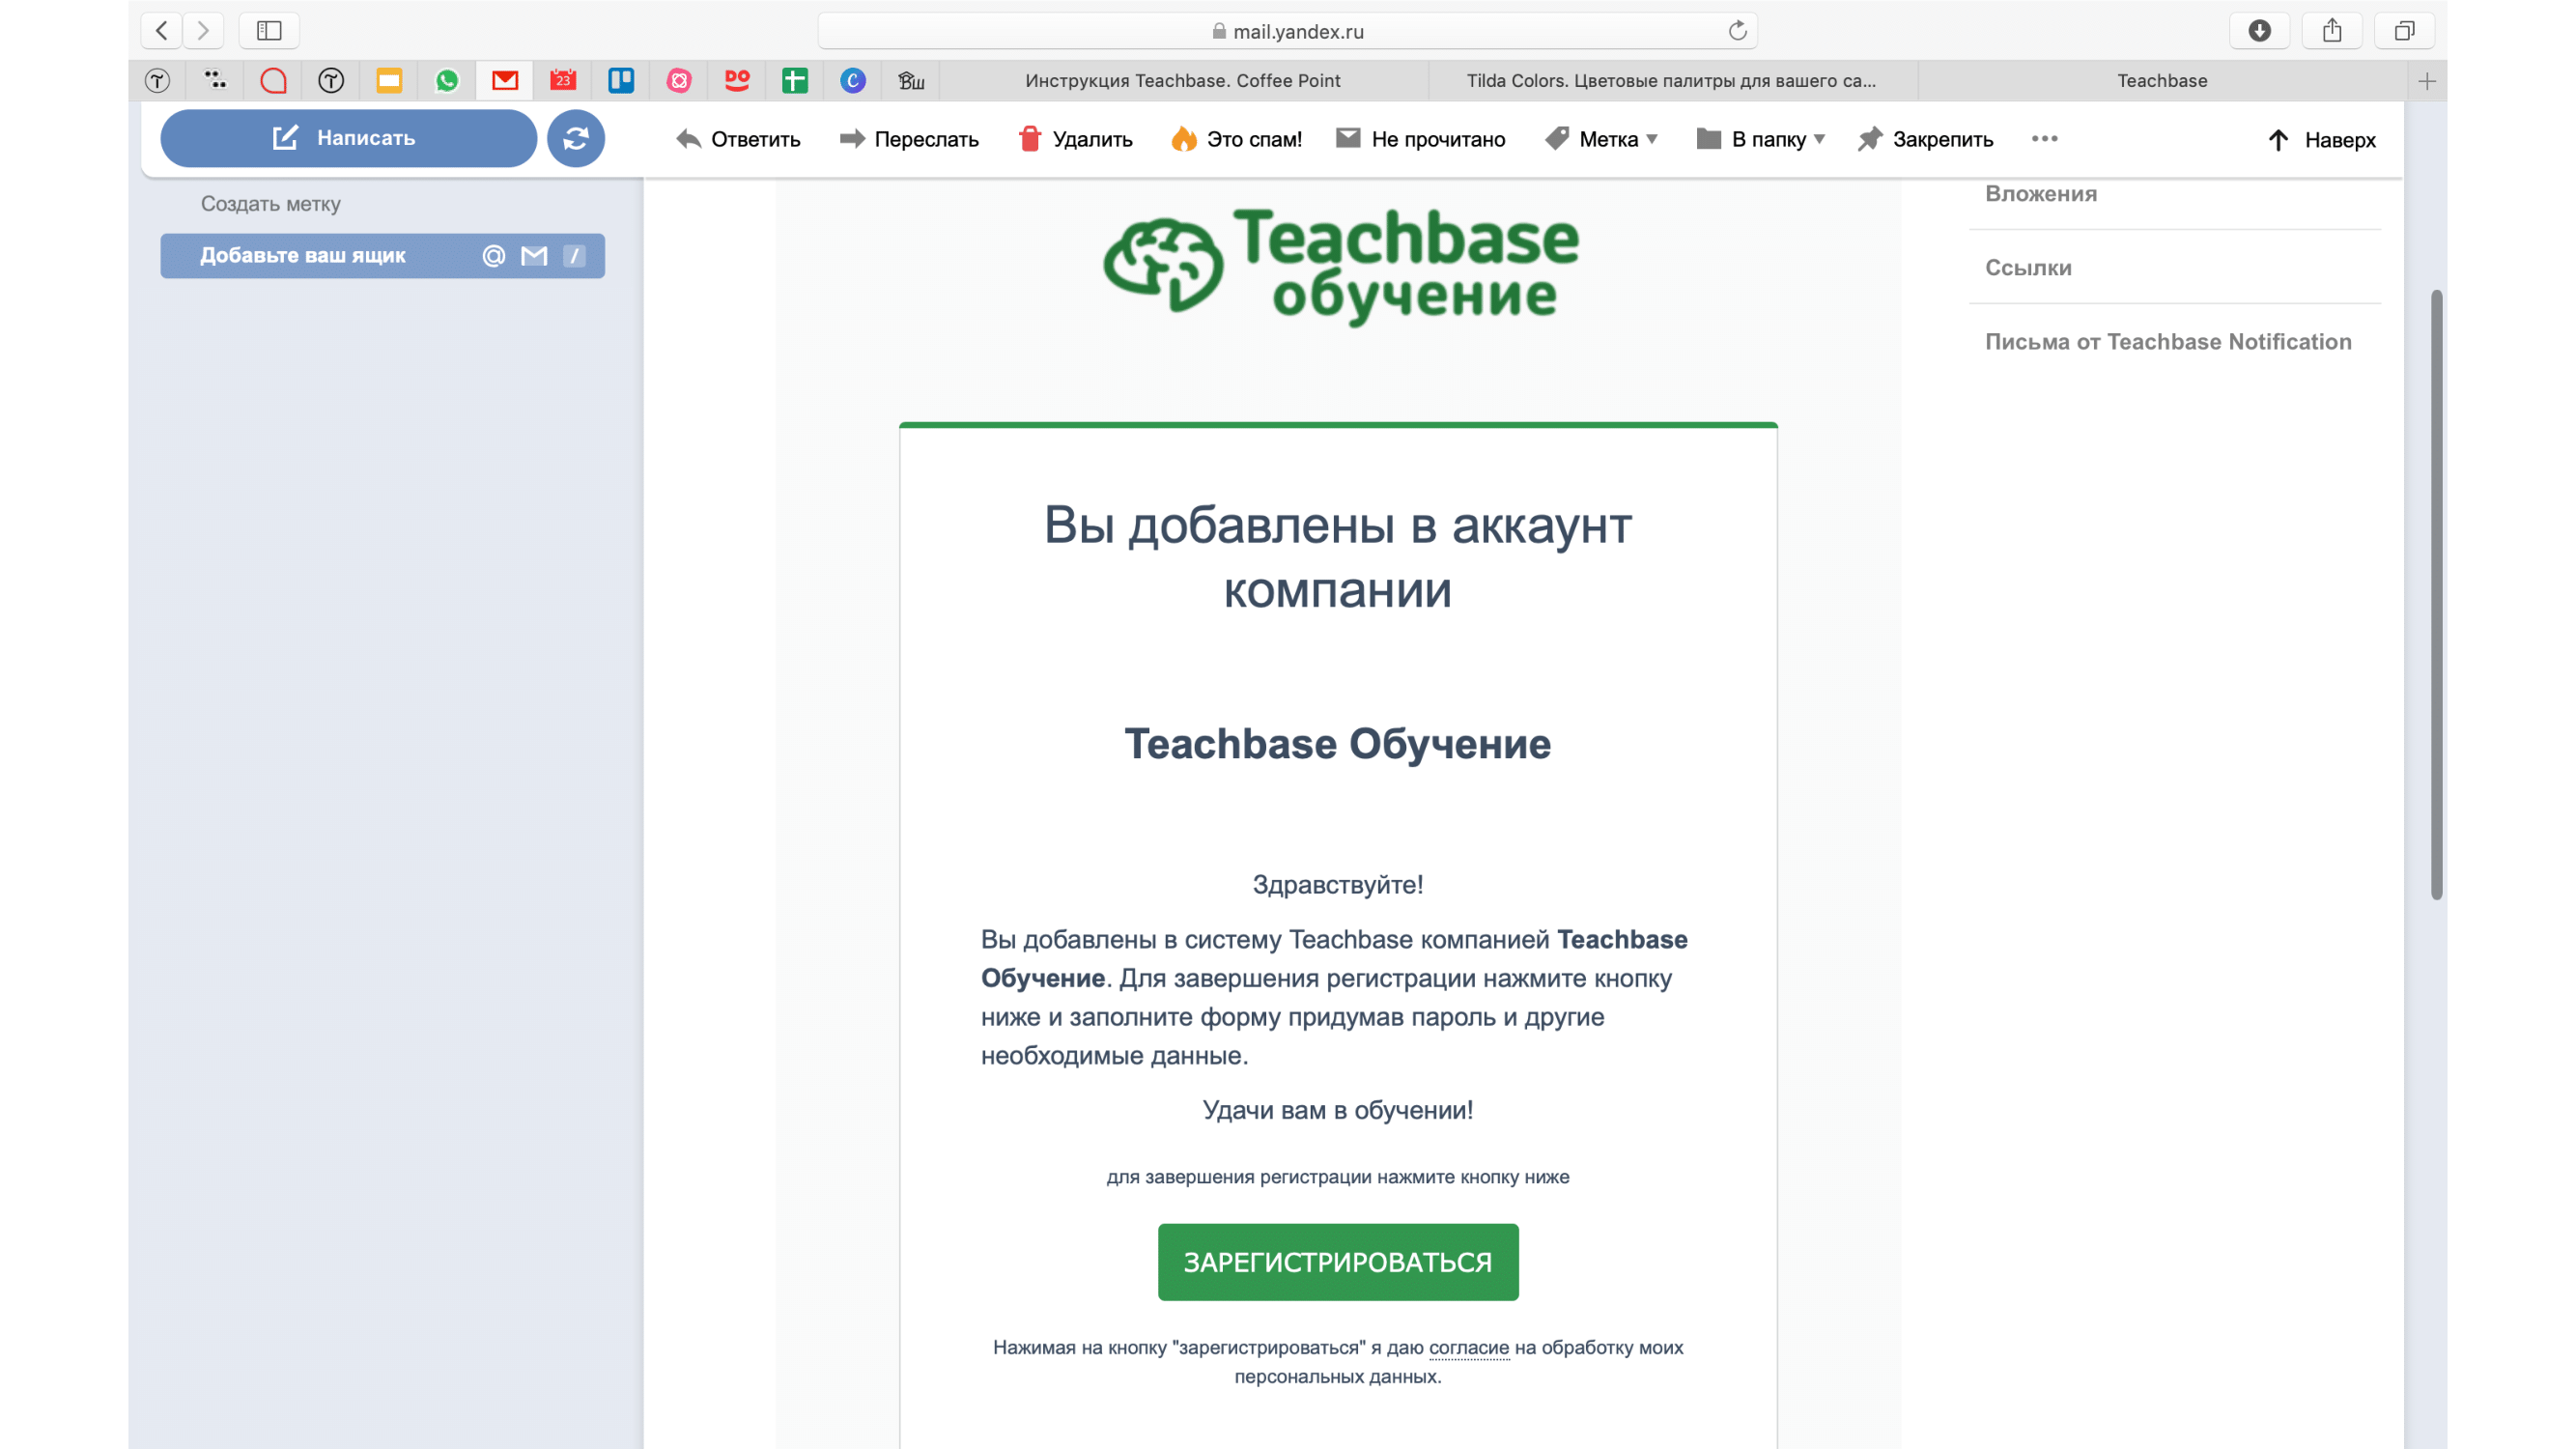Show all tabs overview
2576x1449 pixels.
tap(2404, 30)
